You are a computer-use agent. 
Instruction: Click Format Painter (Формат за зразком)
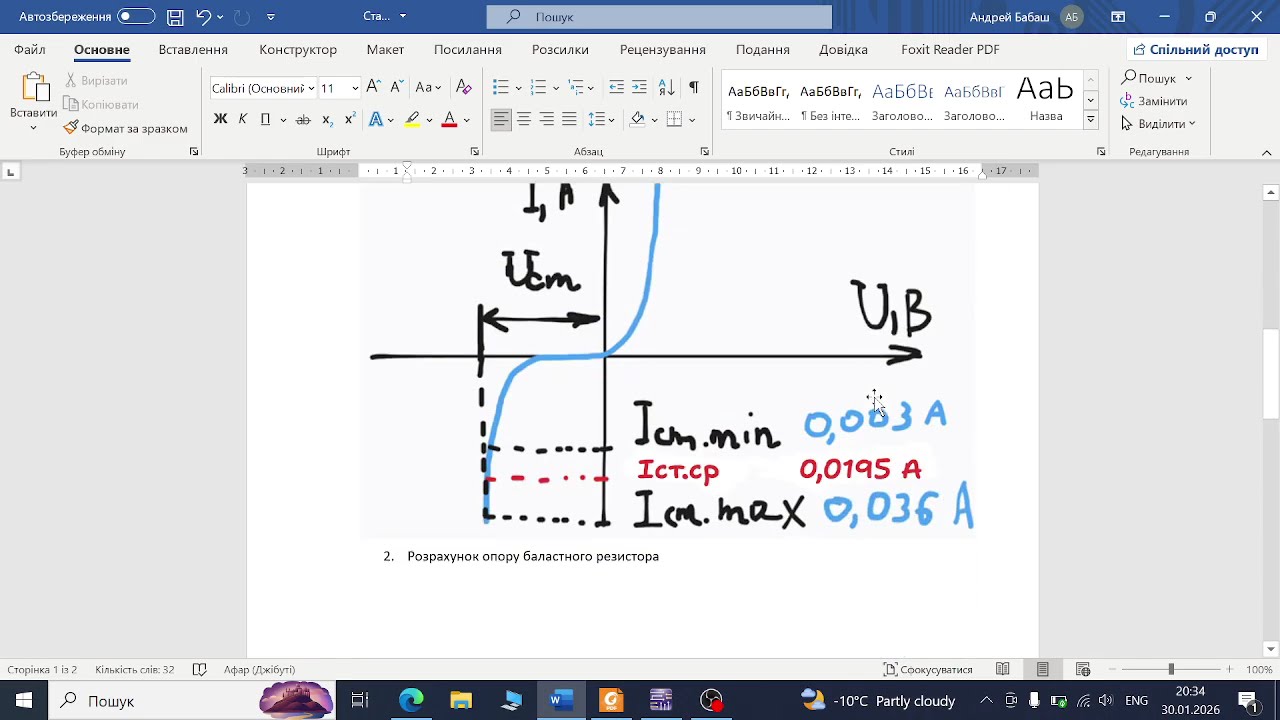pos(126,128)
